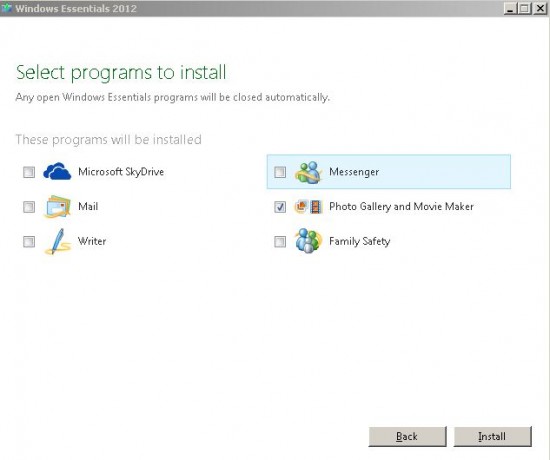Start installation with the Install button
This screenshot has height=460, width=550.
(492, 436)
